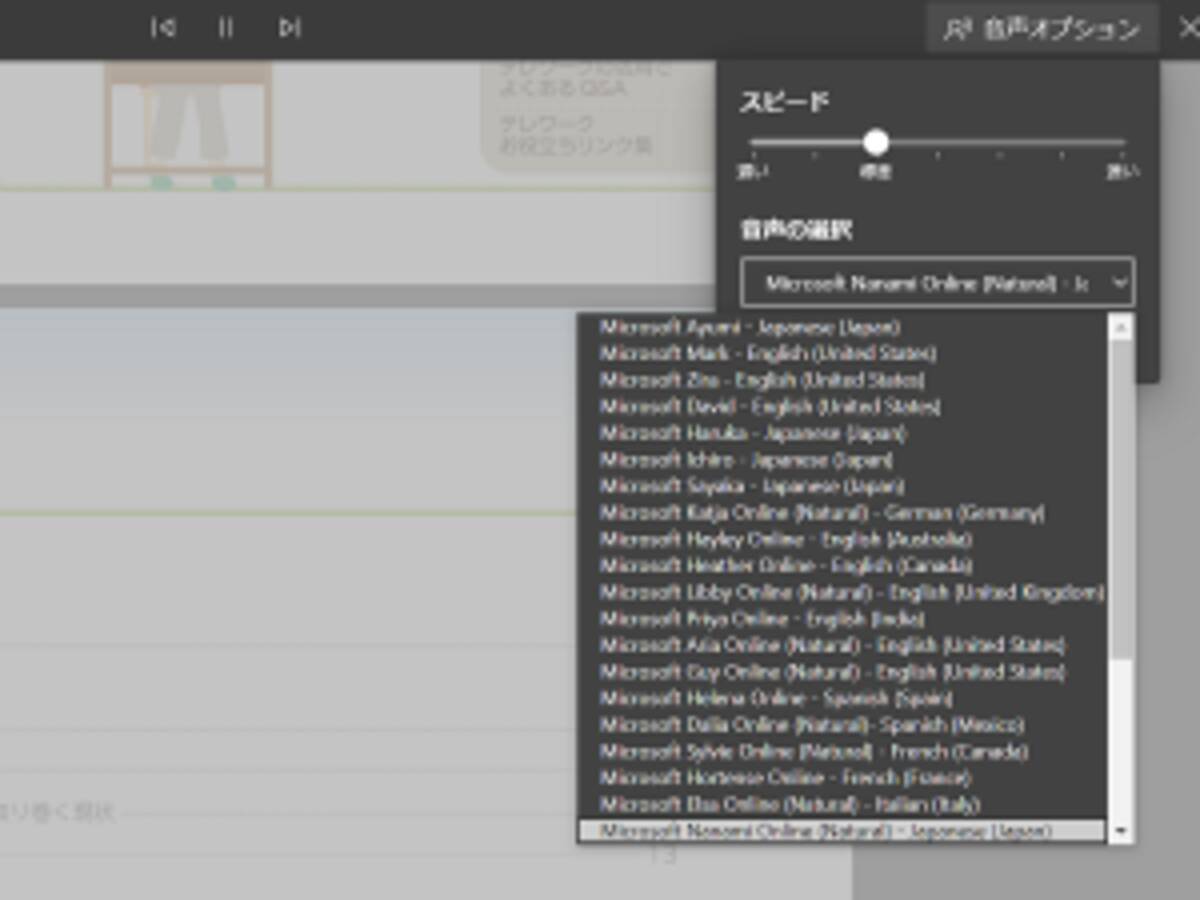This screenshot has height=900, width=1200.
Task: Click the voice list scroll down arrow
Action: point(1121,831)
